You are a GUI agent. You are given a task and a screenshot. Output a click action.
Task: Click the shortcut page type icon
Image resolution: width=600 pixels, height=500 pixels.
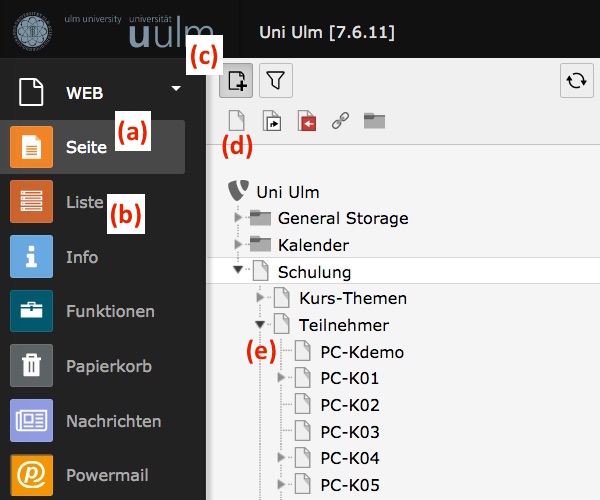click(272, 122)
